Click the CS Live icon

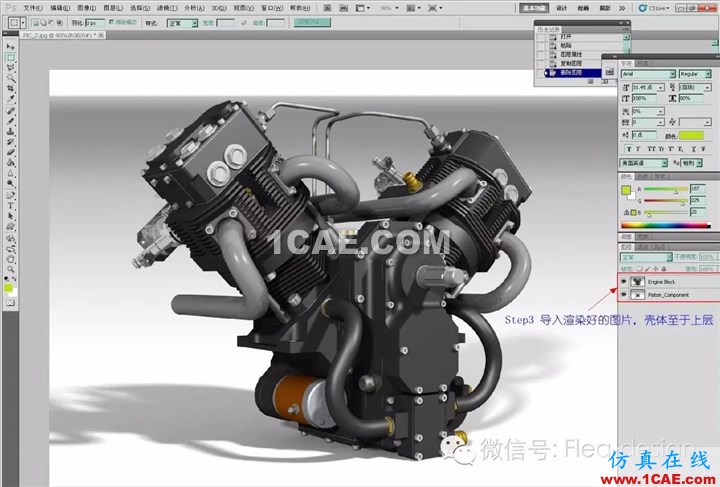tap(644, 8)
